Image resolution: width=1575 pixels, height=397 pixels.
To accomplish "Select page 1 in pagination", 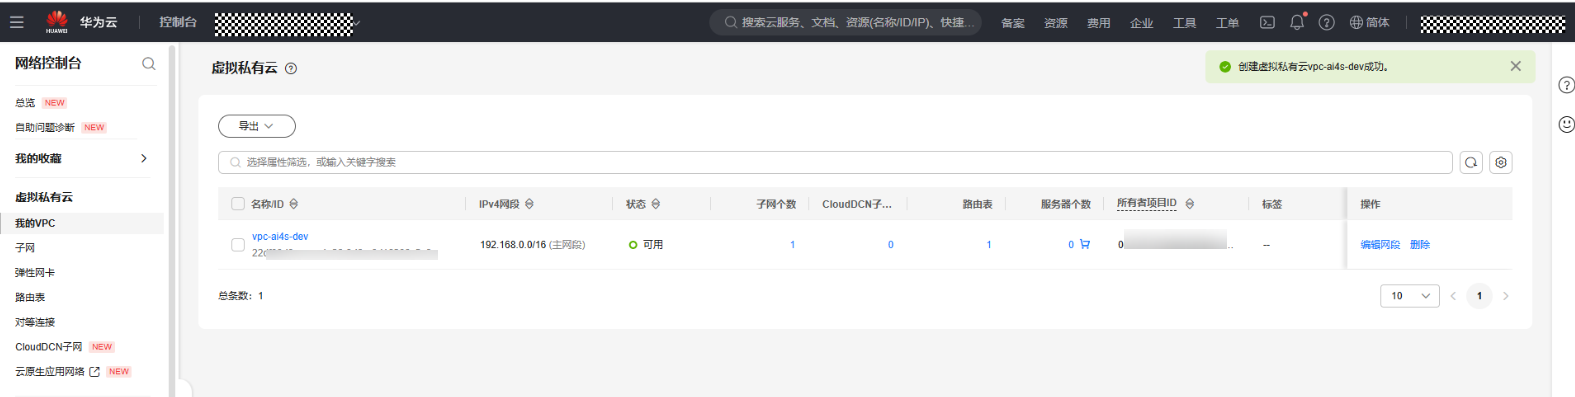I will point(1479,296).
